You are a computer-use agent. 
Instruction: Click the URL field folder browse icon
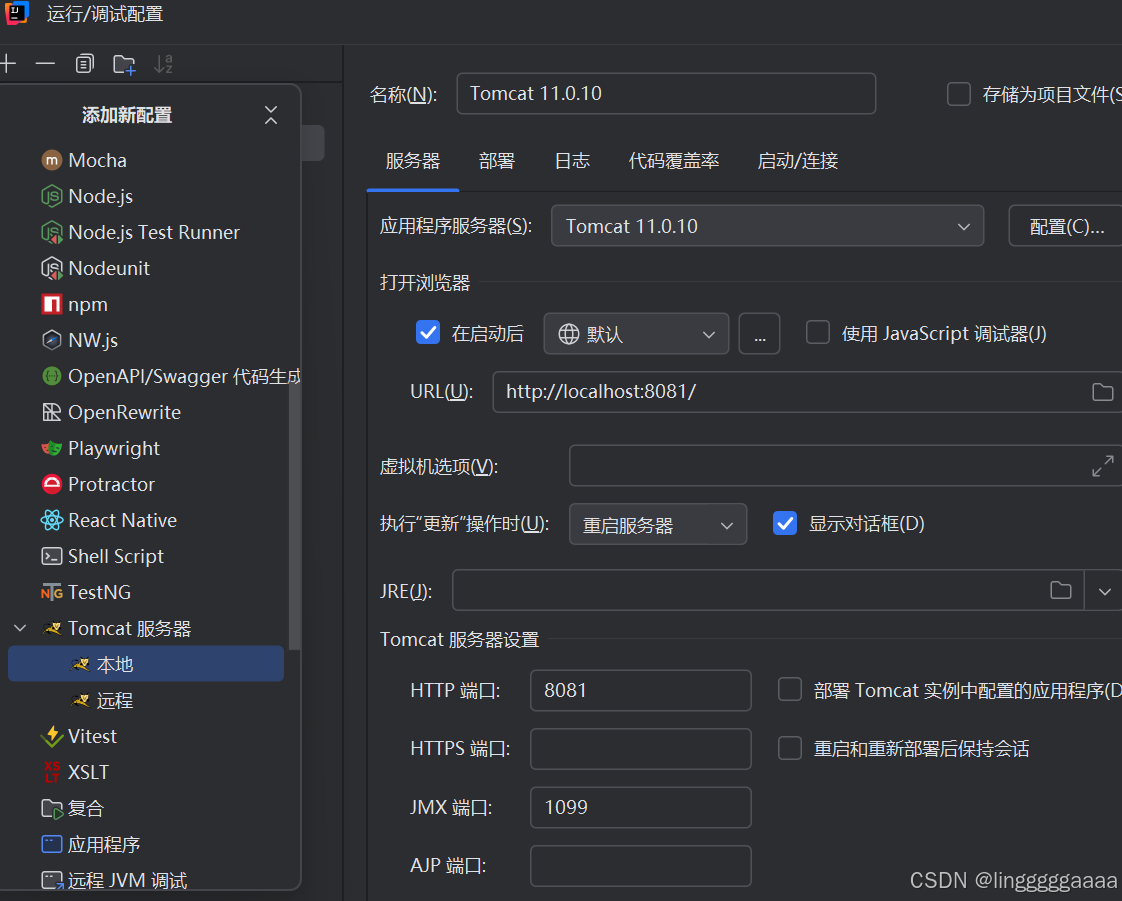point(1102,391)
